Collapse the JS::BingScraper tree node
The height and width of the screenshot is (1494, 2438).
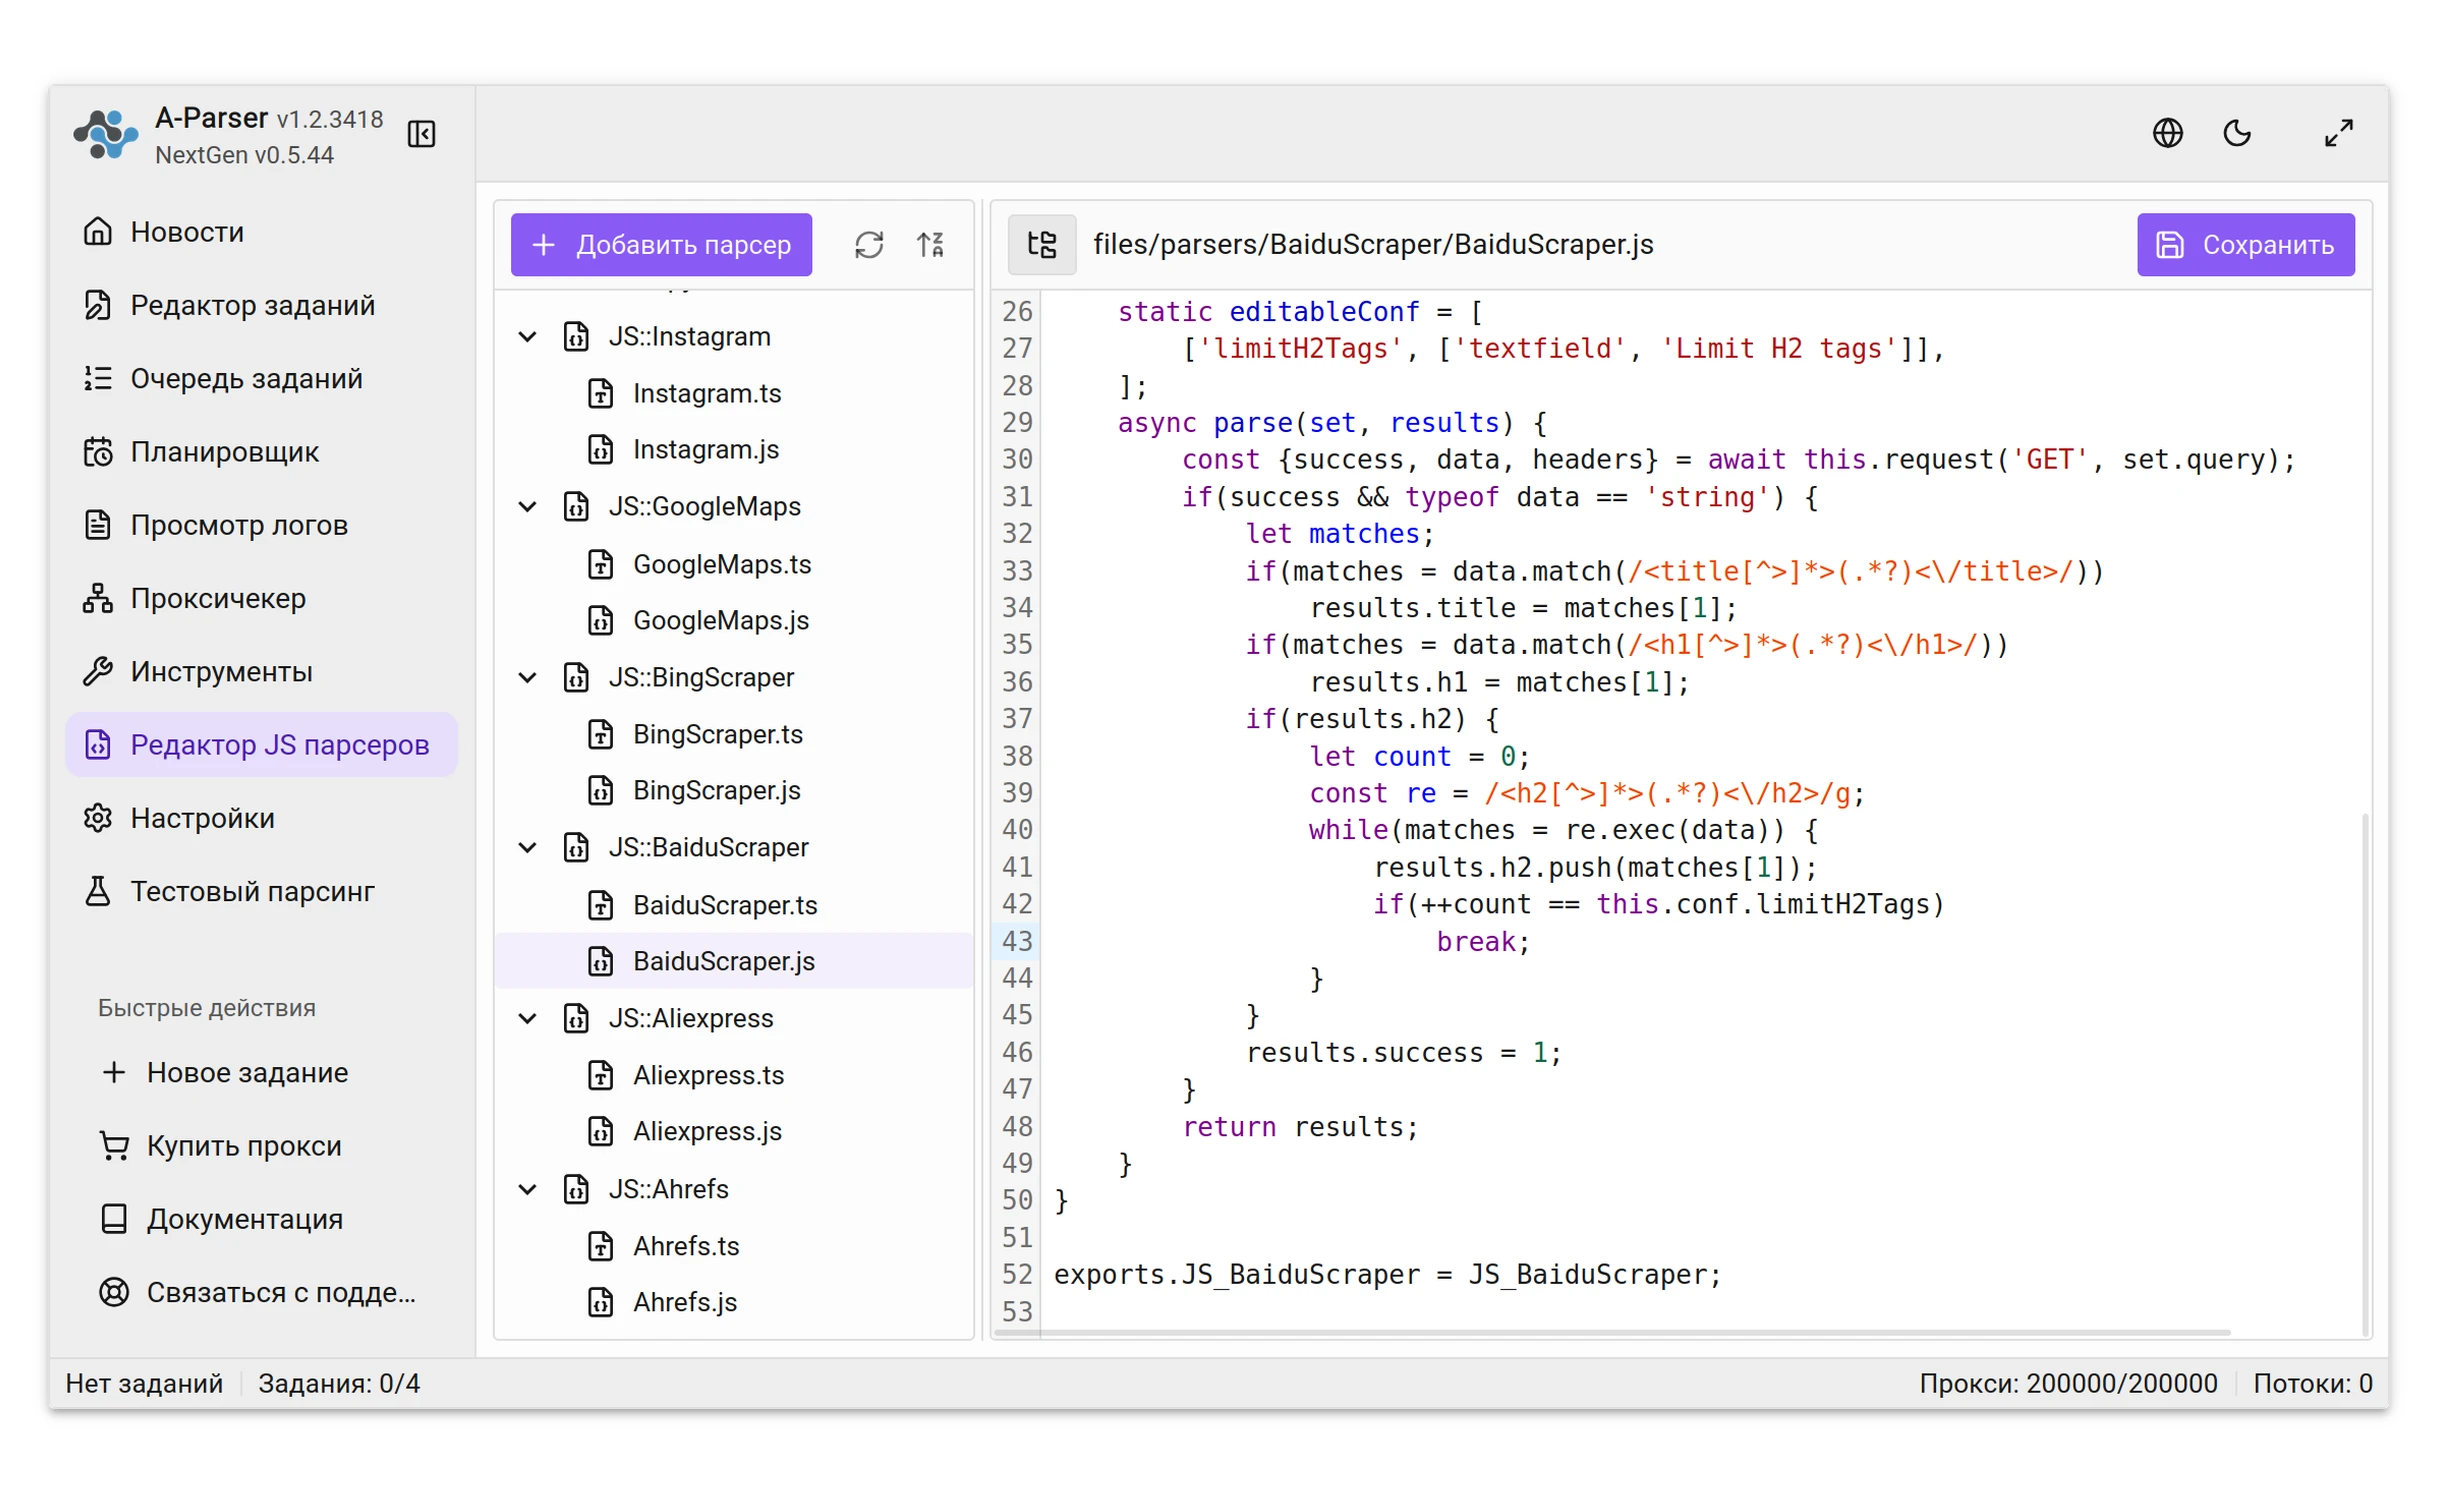[x=527, y=677]
